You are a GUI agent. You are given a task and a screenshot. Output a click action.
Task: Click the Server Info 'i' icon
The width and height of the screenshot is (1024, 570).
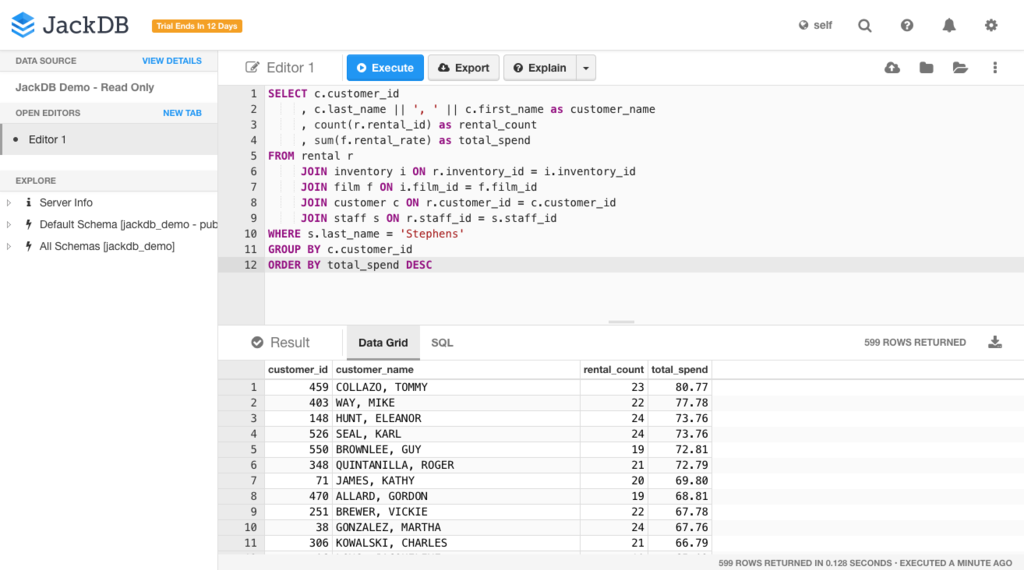click(28, 202)
